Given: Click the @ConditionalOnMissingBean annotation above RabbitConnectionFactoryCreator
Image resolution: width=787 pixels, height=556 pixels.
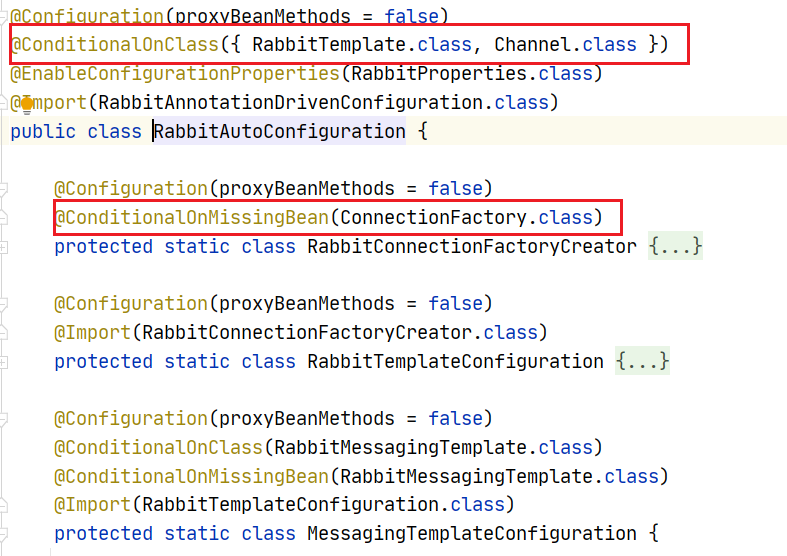Looking at the screenshot, I should [x=191, y=217].
